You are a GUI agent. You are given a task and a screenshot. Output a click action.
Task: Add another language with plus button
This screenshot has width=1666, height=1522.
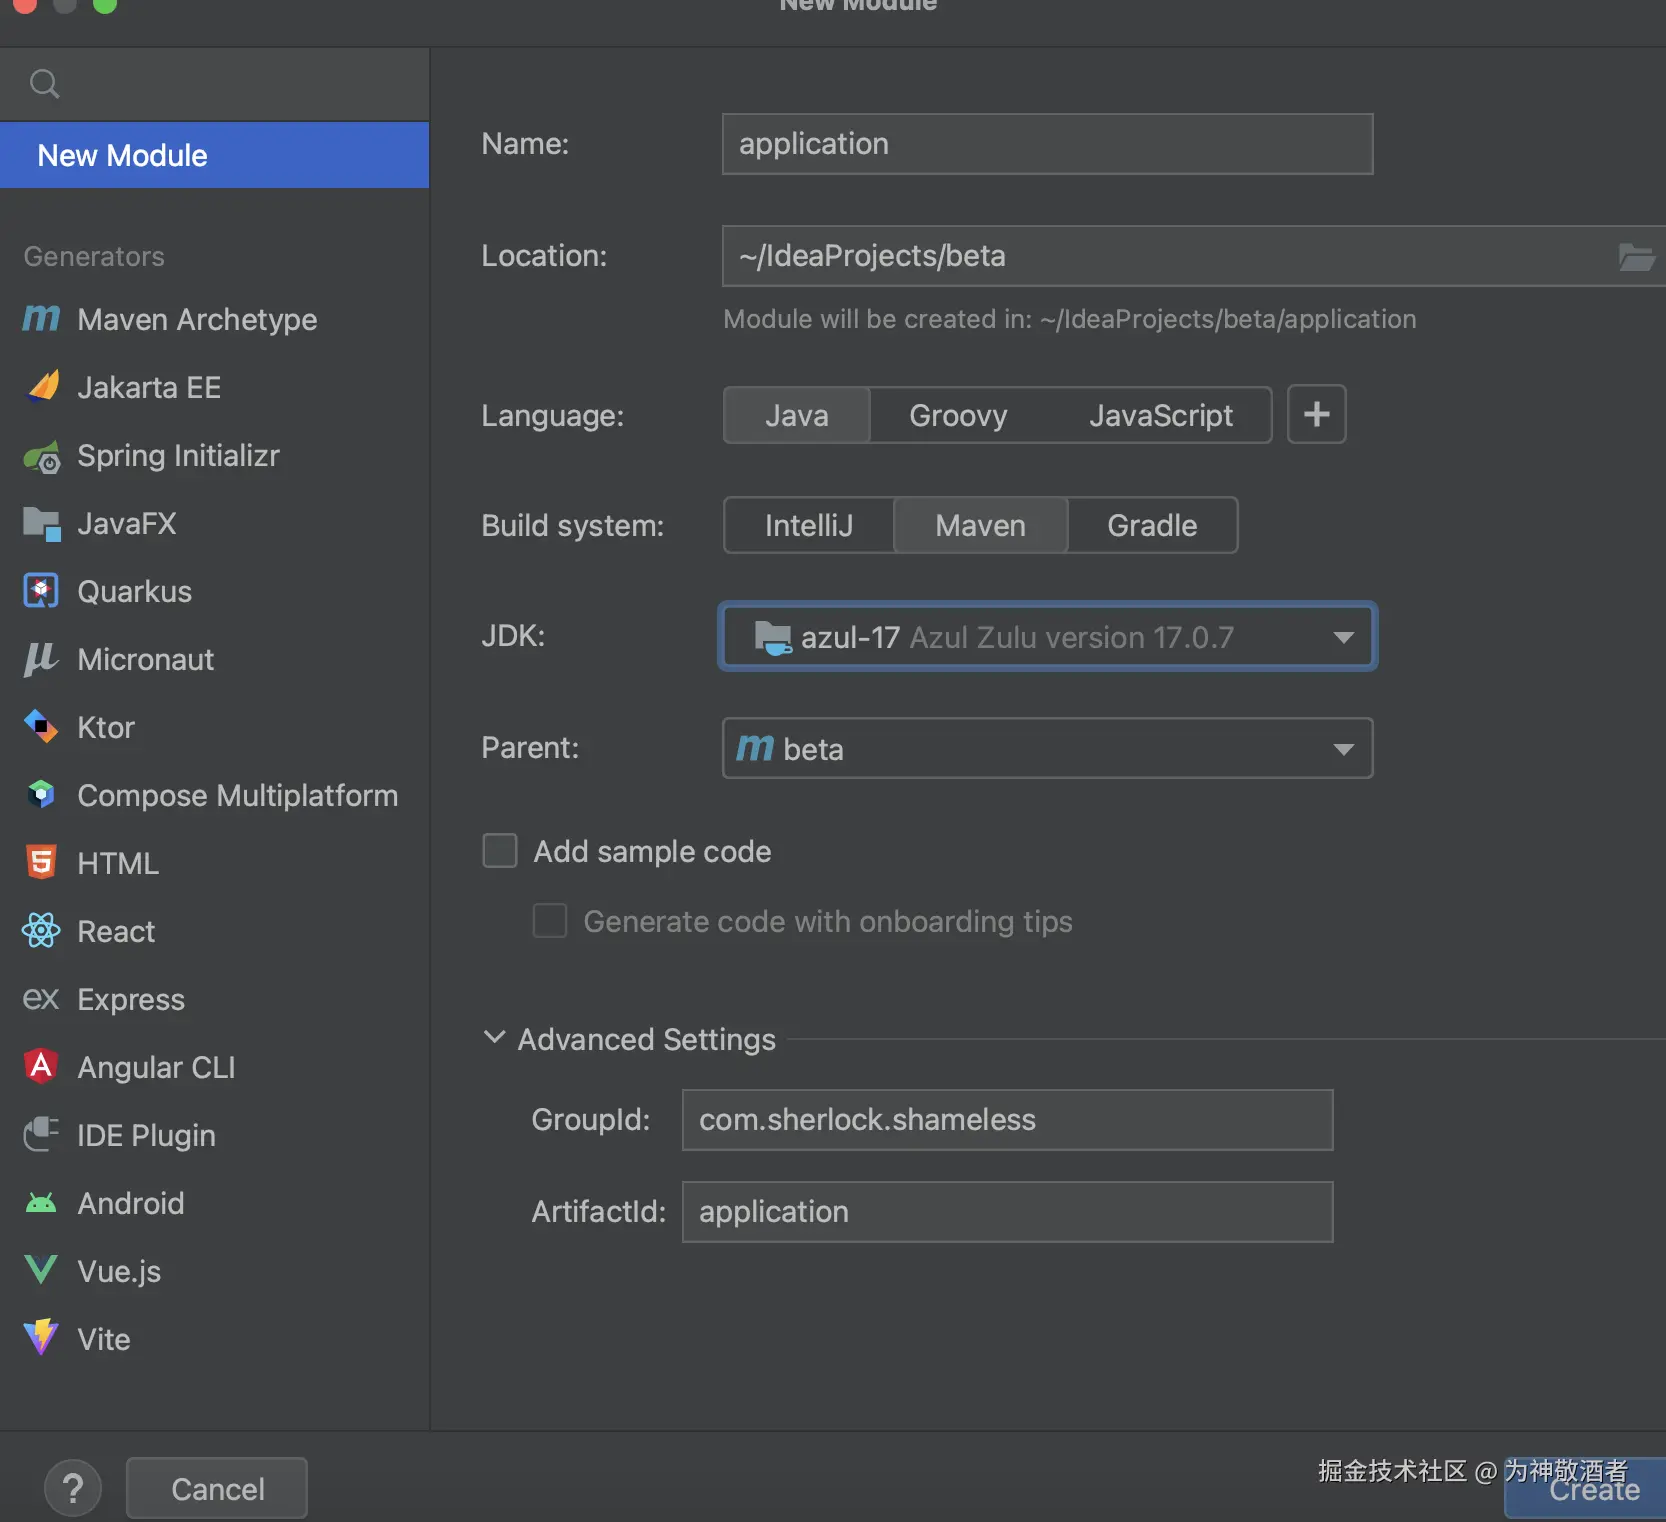pyautogui.click(x=1316, y=414)
